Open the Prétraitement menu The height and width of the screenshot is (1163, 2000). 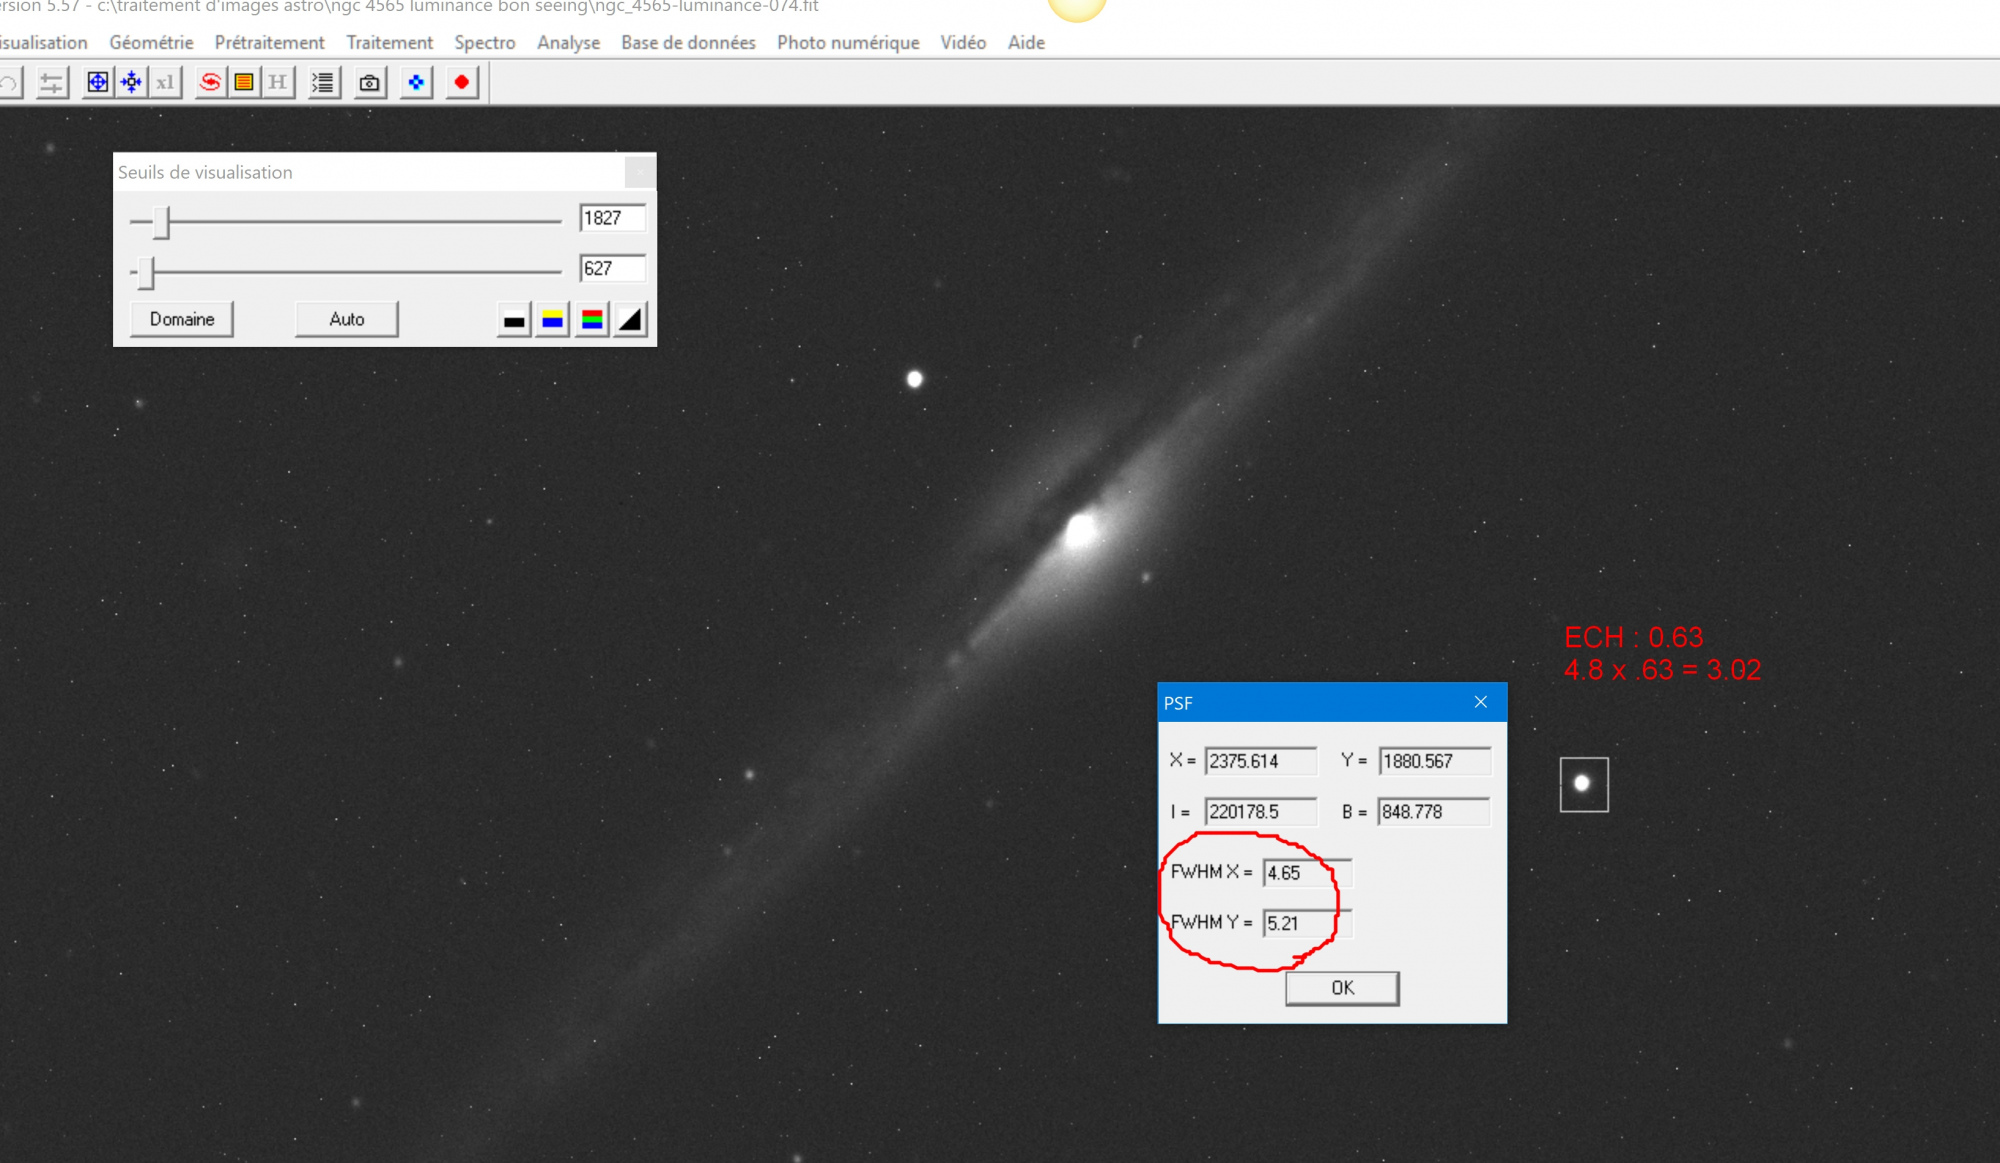click(269, 43)
